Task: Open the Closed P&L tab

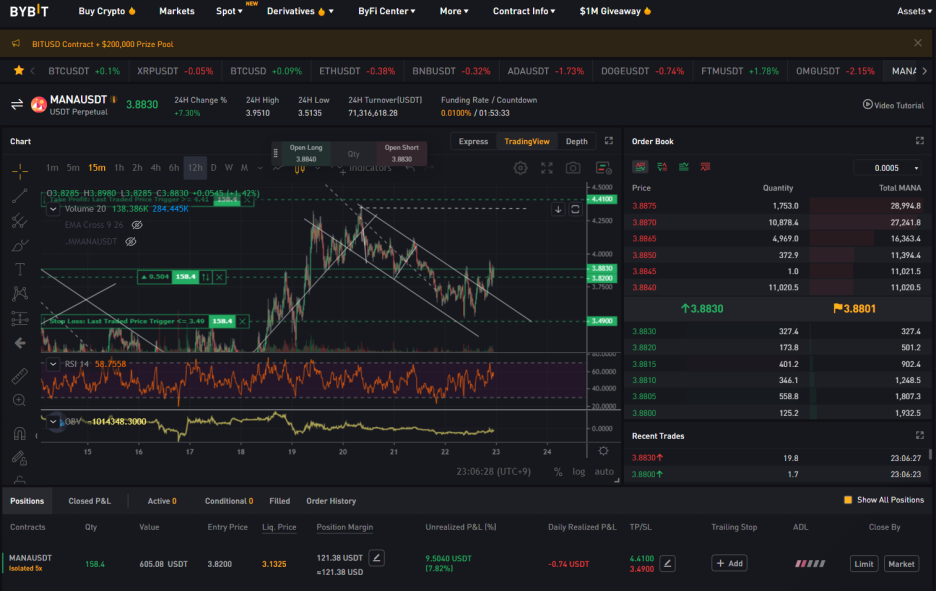Action: click(90, 501)
